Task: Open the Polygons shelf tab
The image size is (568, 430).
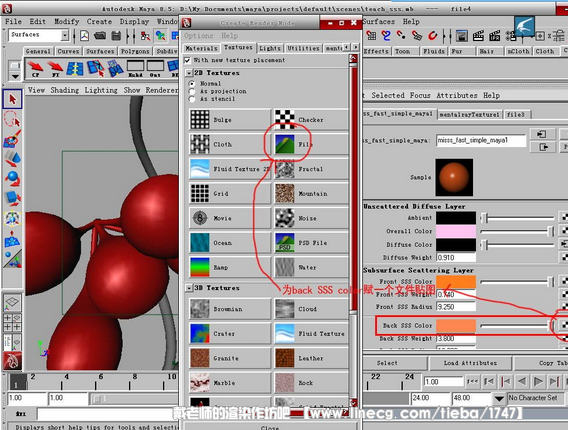Action: (135, 51)
